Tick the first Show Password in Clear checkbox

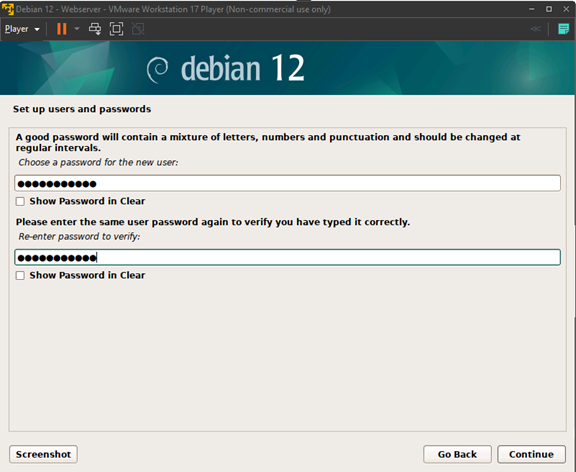click(20, 201)
